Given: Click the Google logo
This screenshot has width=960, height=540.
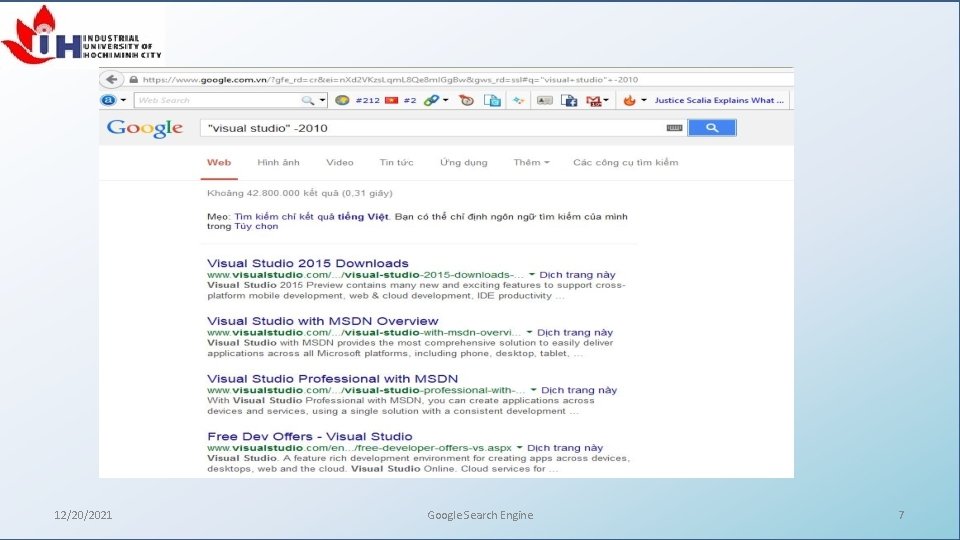Looking at the screenshot, I should (144, 128).
